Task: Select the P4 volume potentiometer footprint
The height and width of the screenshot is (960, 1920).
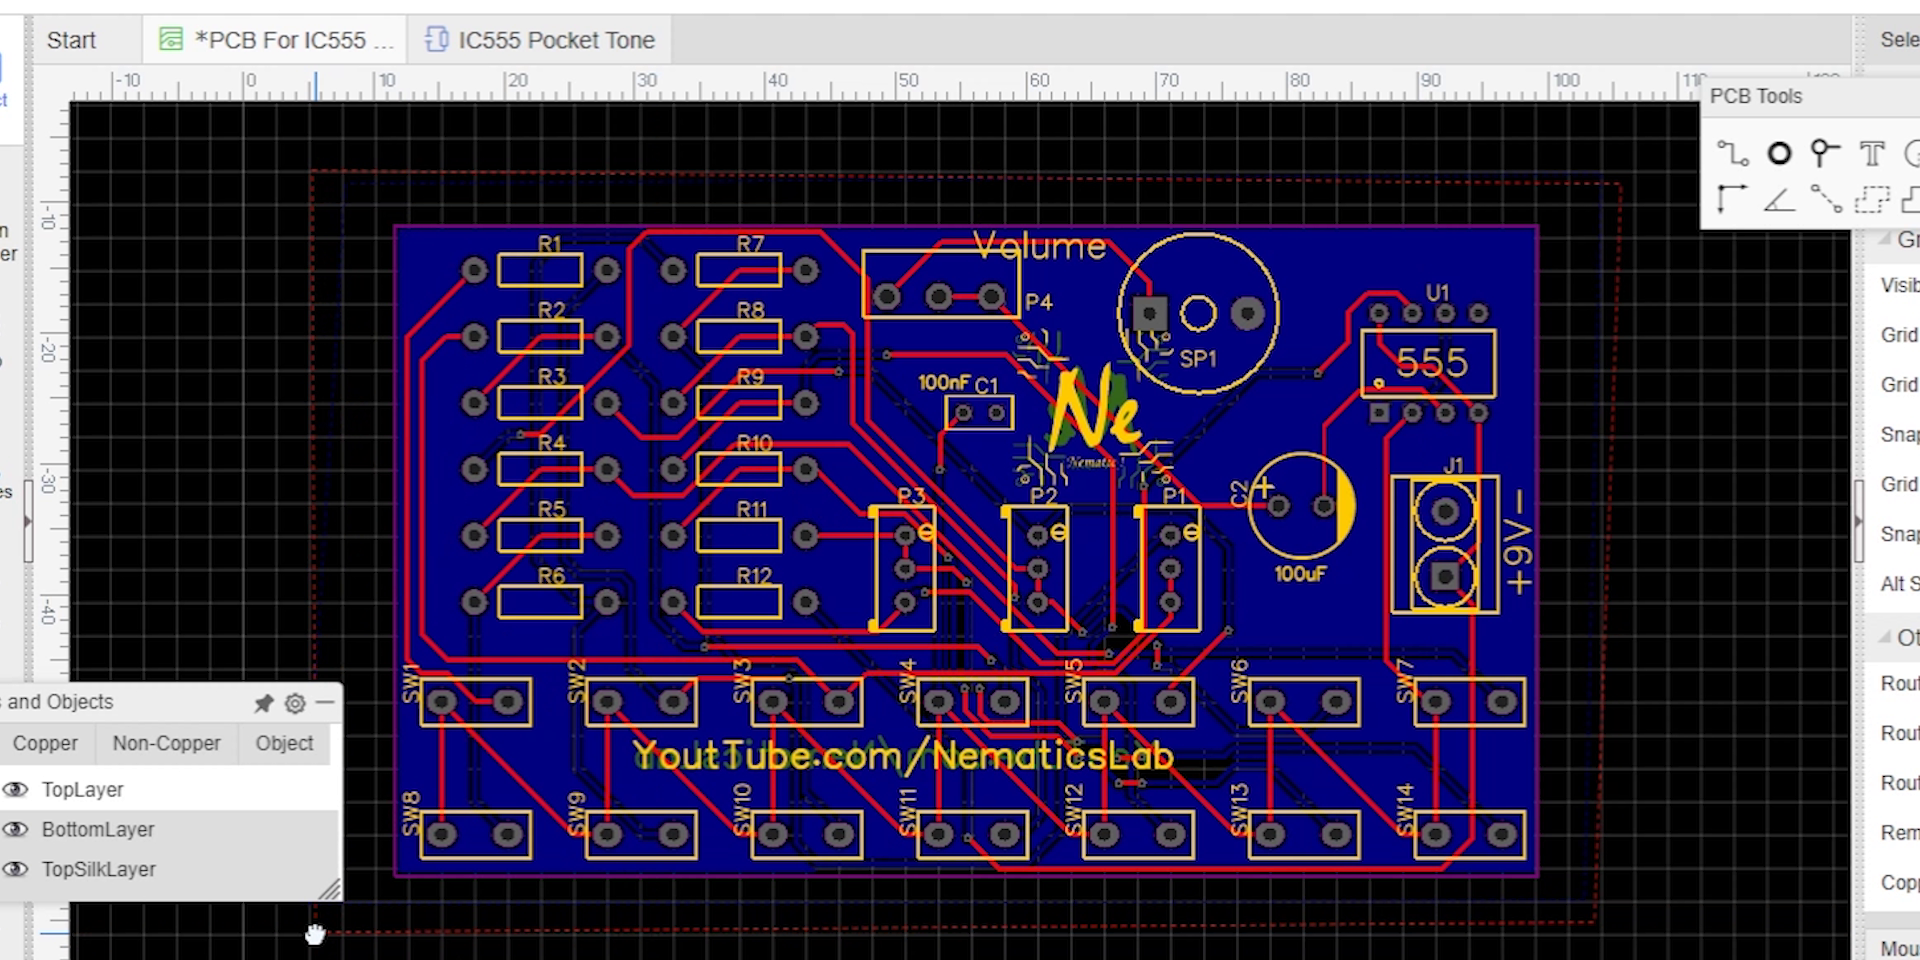Action: 940,284
